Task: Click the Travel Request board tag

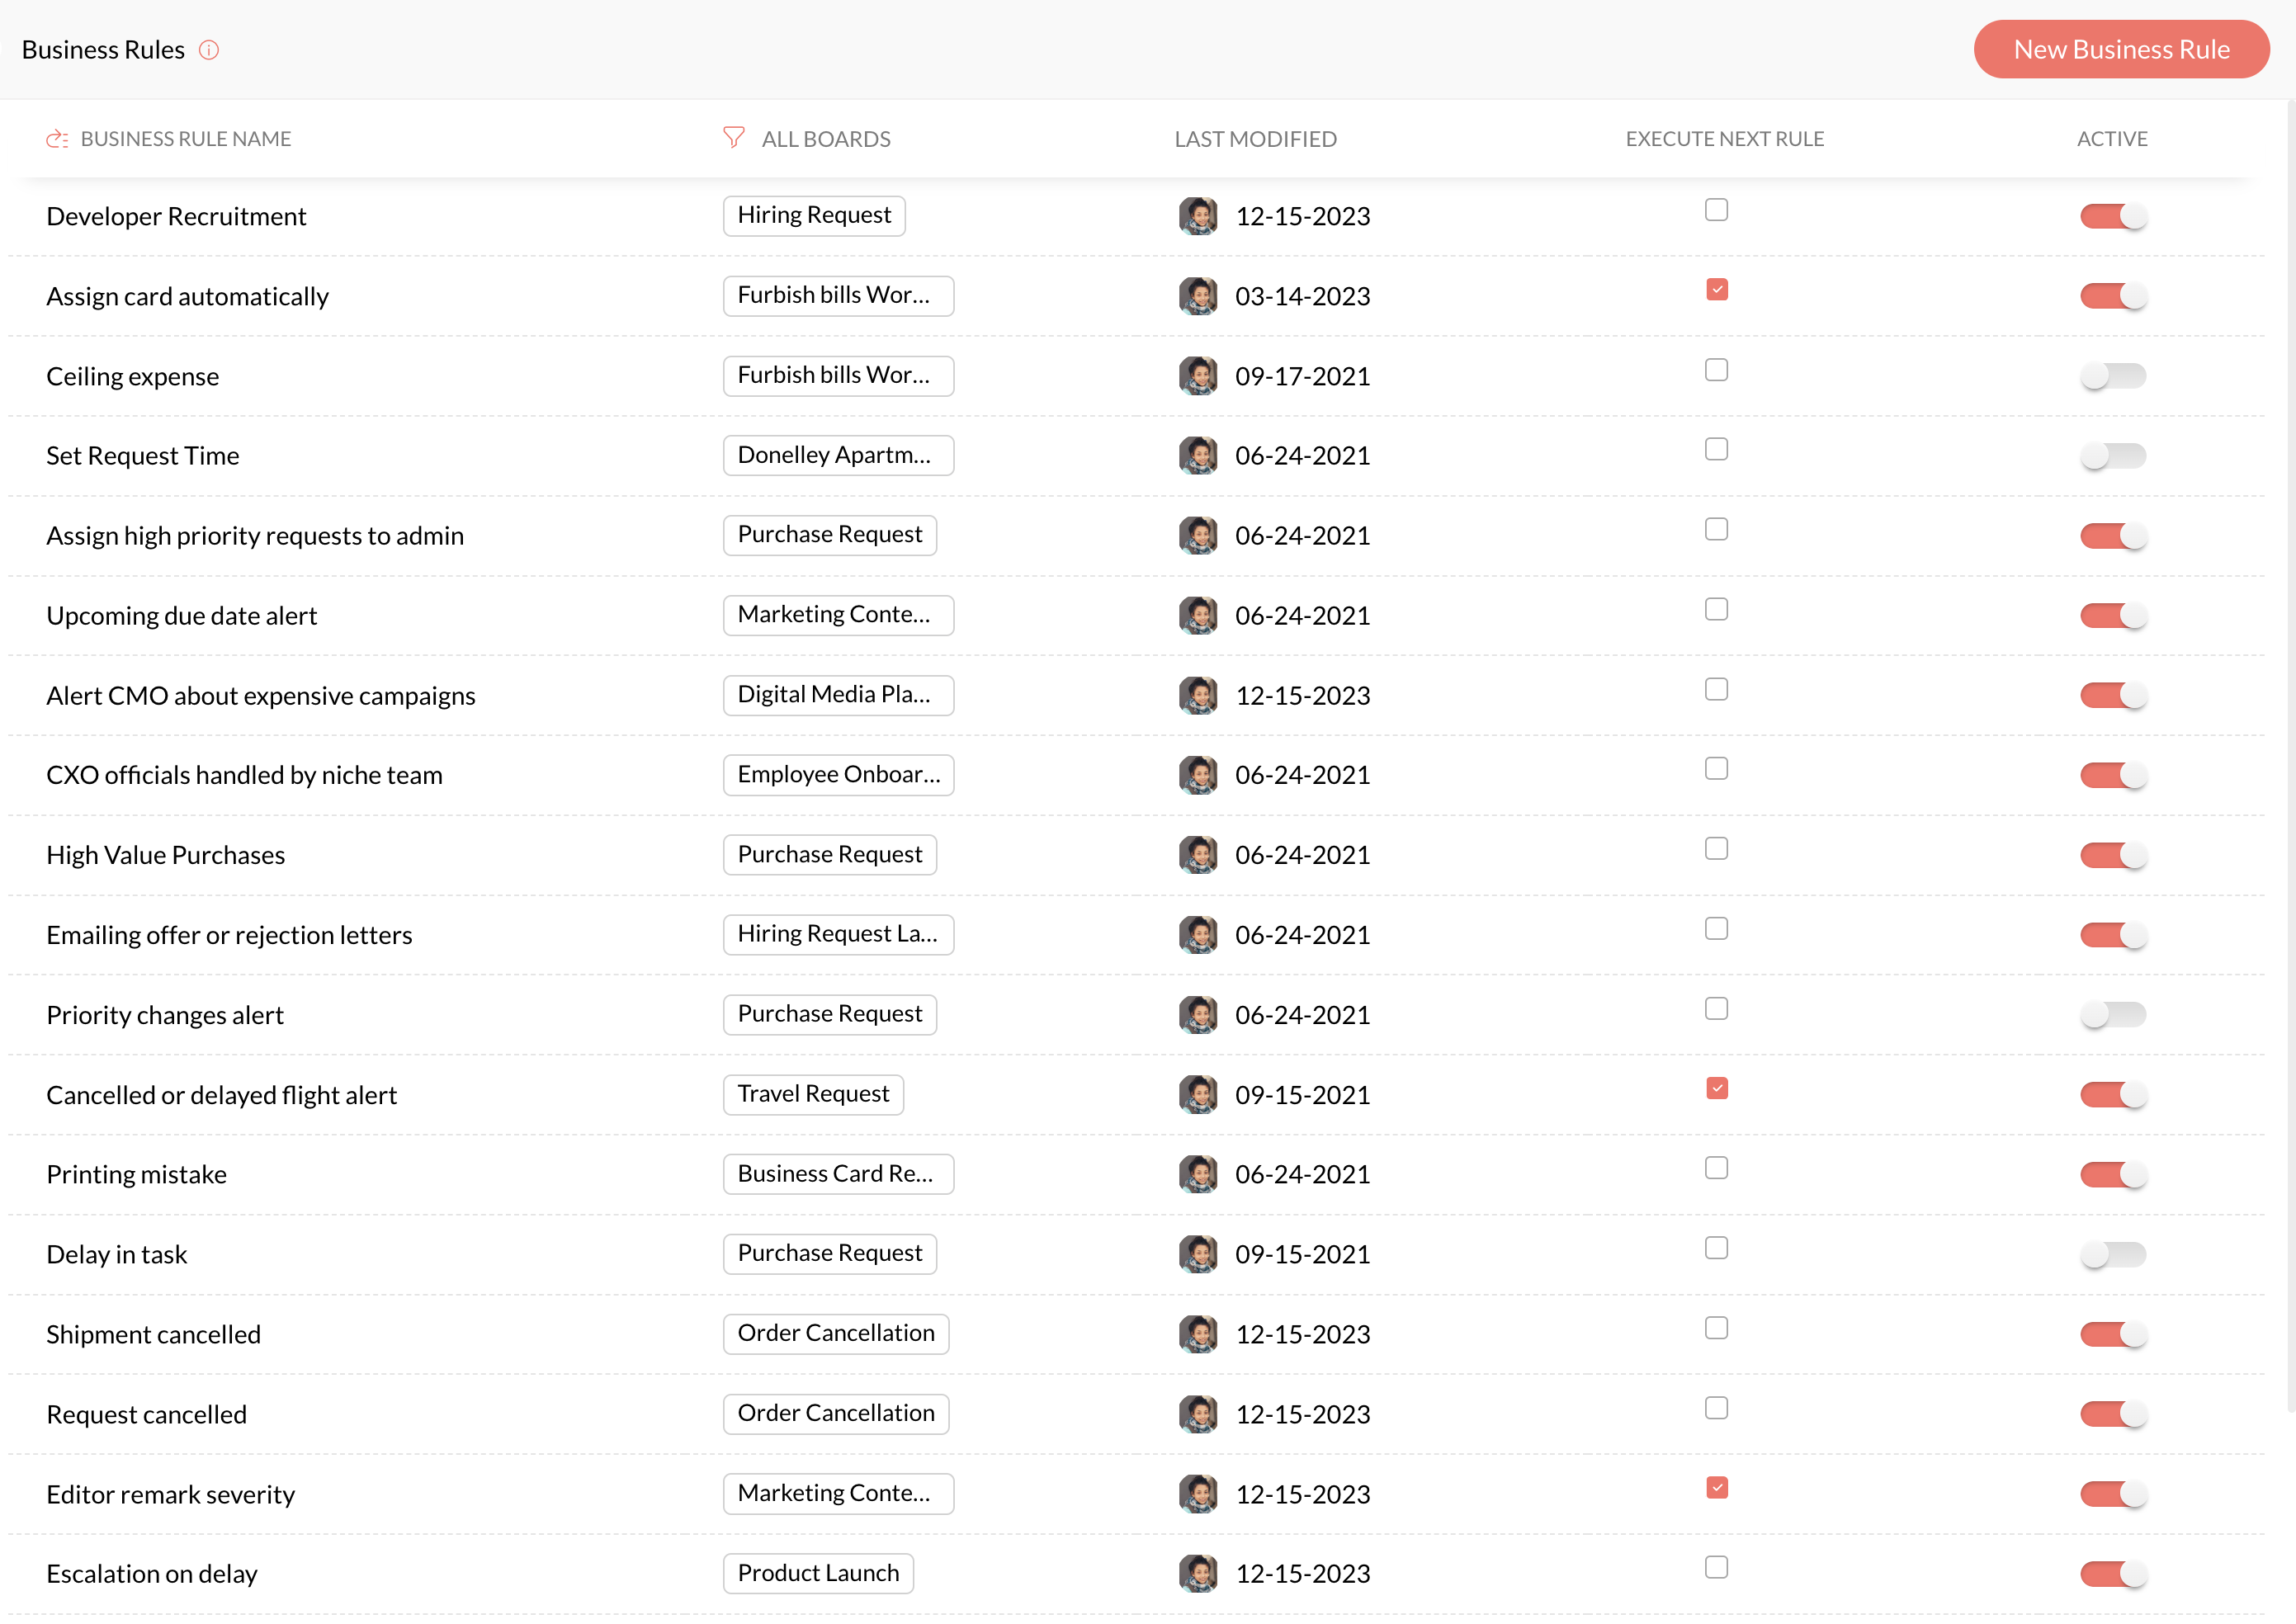Action: click(812, 1094)
